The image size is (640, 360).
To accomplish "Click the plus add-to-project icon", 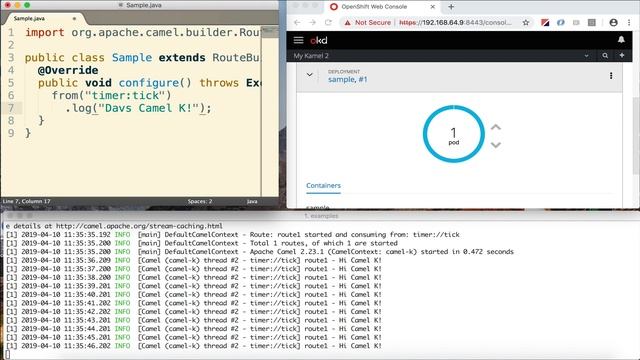I will click(x=622, y=56).
